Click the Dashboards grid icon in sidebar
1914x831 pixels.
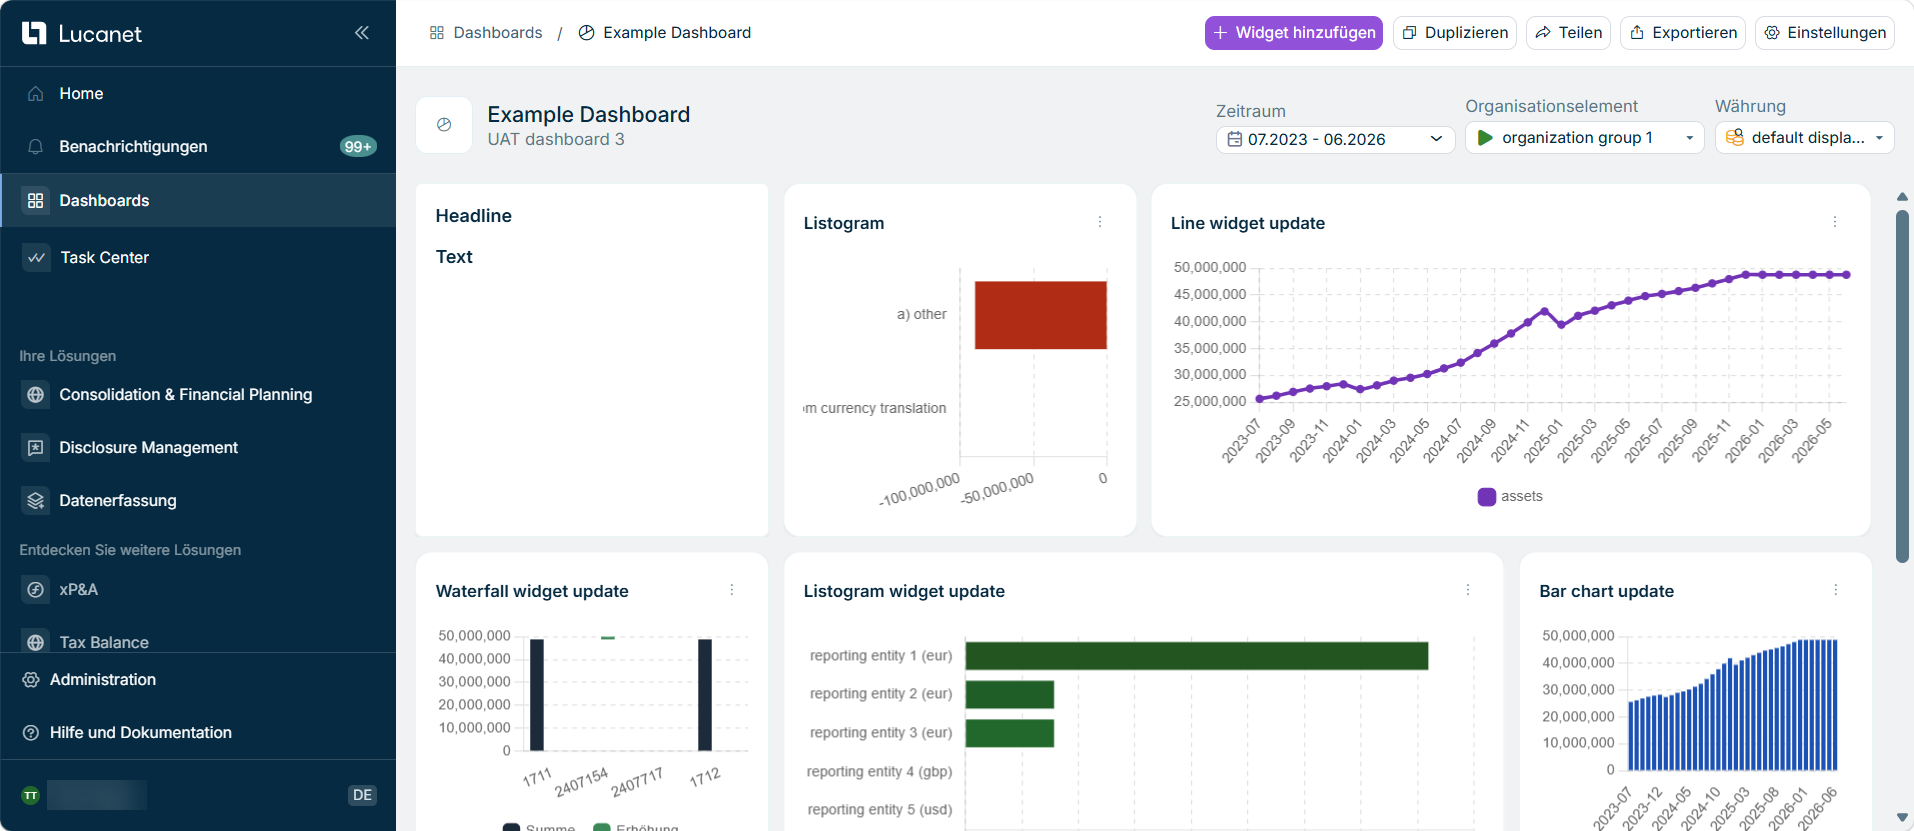(x=36, y=200)
